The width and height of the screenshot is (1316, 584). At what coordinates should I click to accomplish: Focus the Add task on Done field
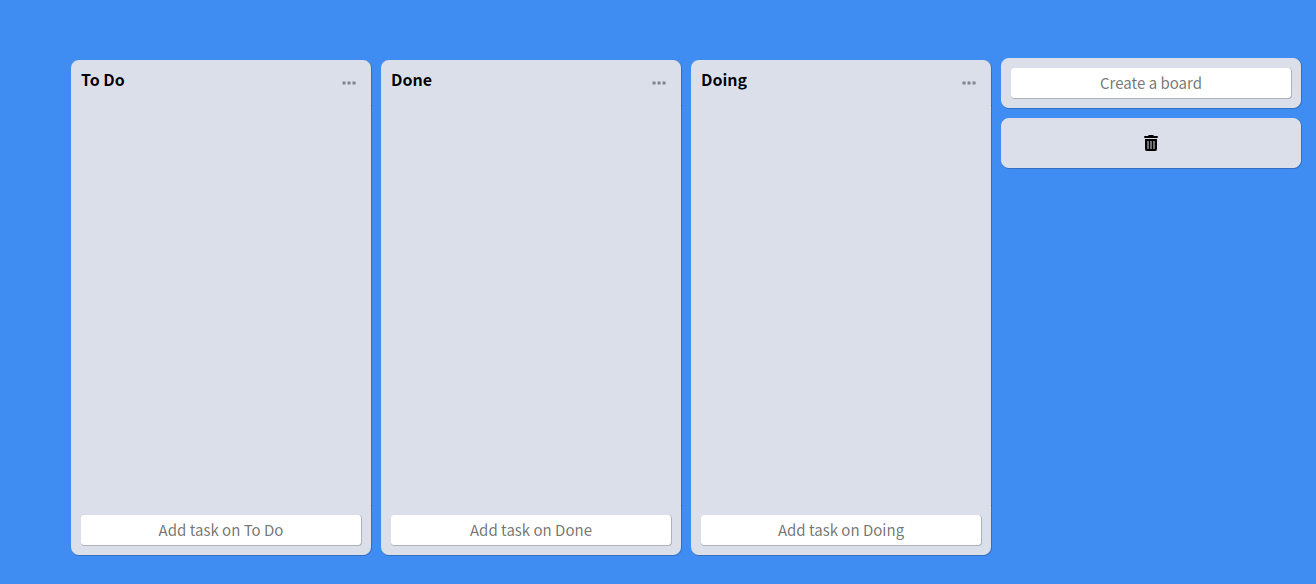[531, 530]
